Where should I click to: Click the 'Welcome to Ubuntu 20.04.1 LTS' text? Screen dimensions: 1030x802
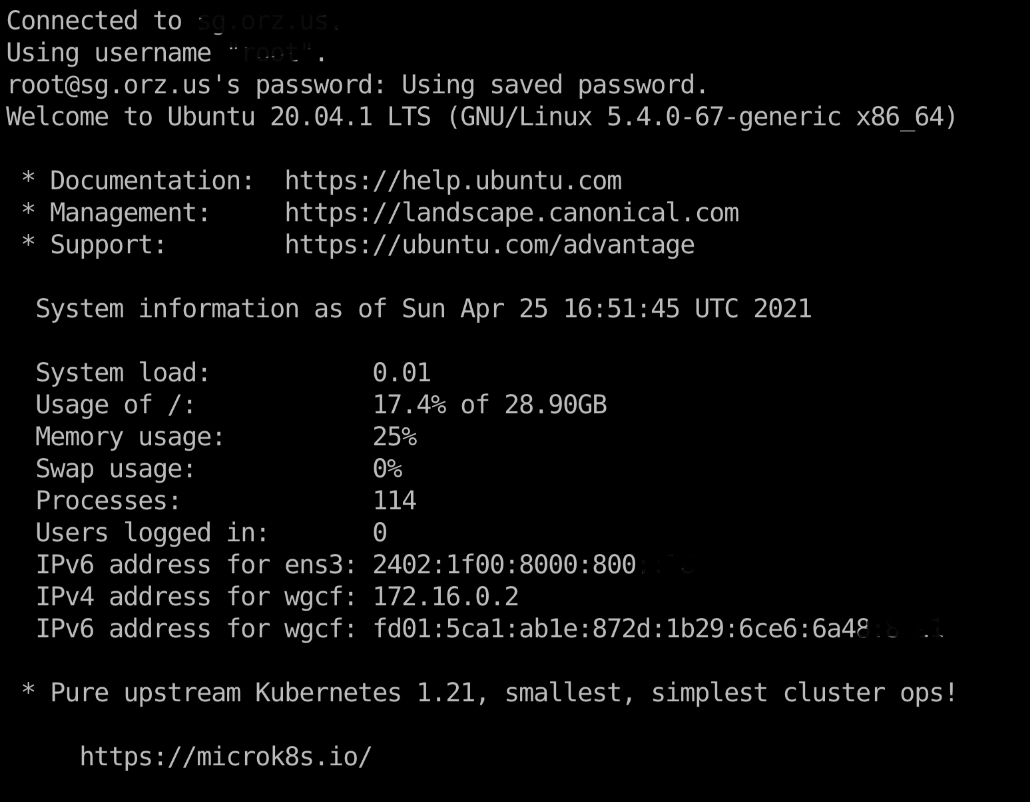[218, 117]
